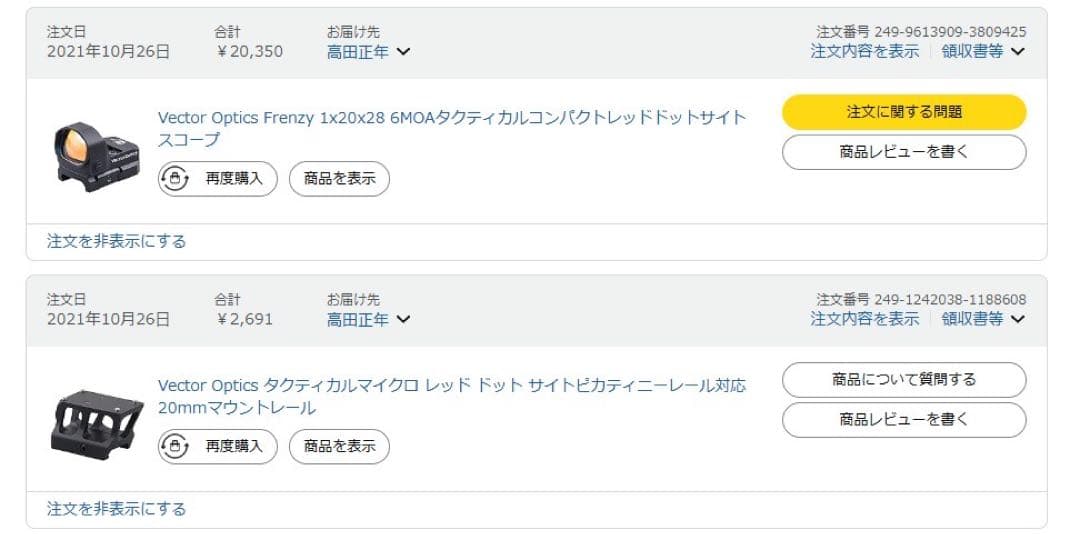The image size is (1080, 534).
Task: Write a review for the Frenzy sight
Action: click(x=903, y=153)
